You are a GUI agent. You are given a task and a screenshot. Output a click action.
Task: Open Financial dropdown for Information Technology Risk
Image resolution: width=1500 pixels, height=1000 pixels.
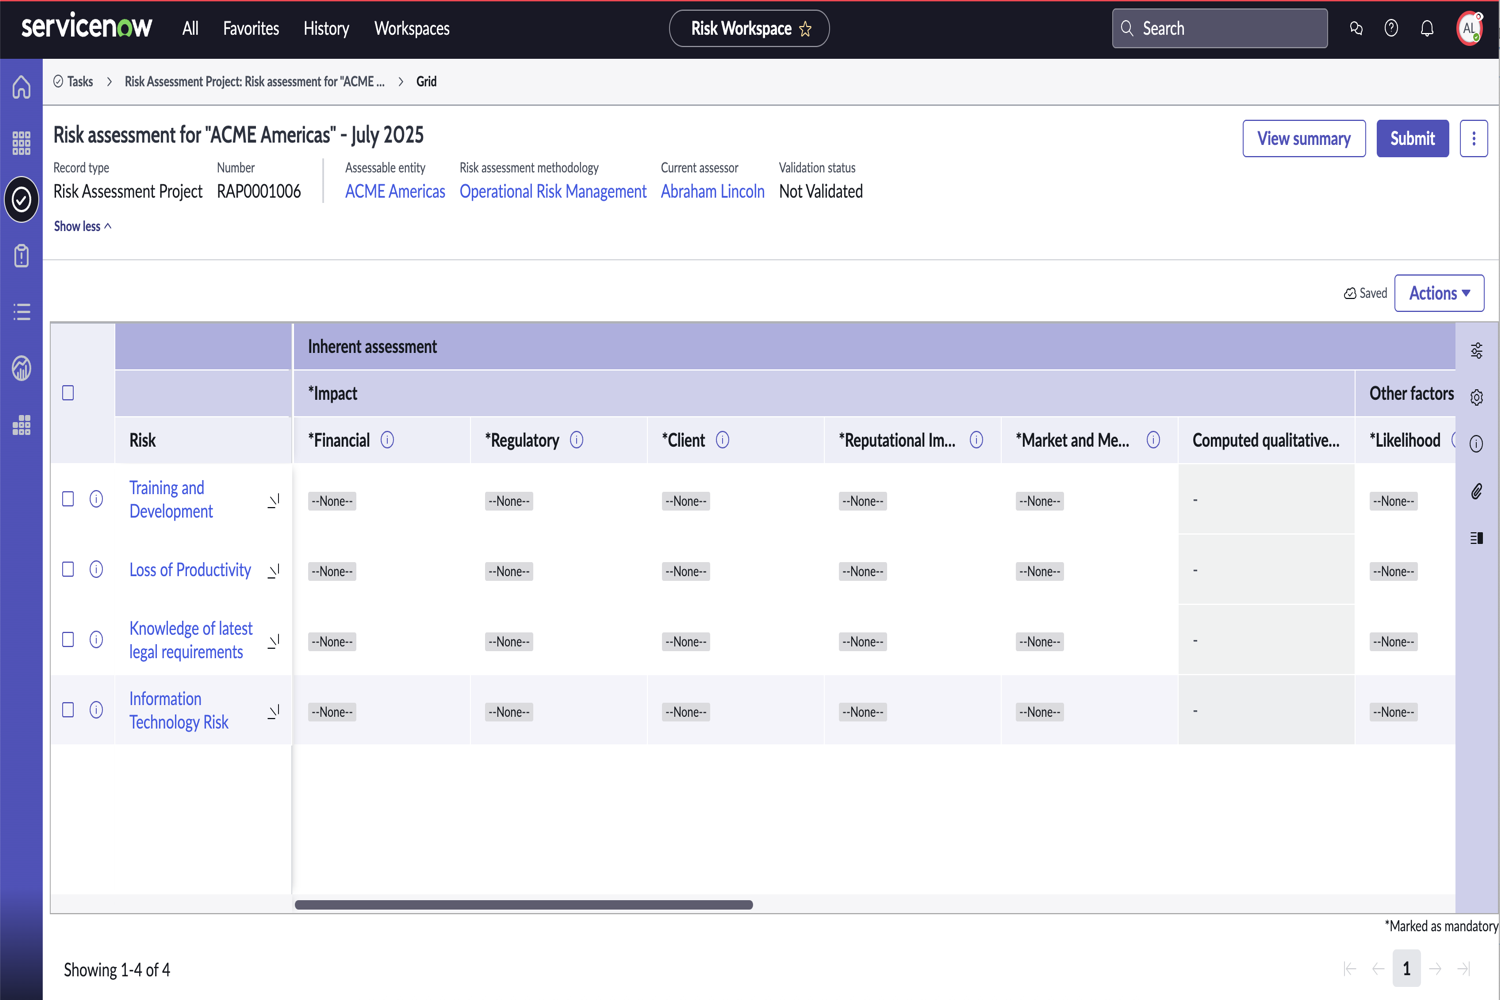coord(332,712)
